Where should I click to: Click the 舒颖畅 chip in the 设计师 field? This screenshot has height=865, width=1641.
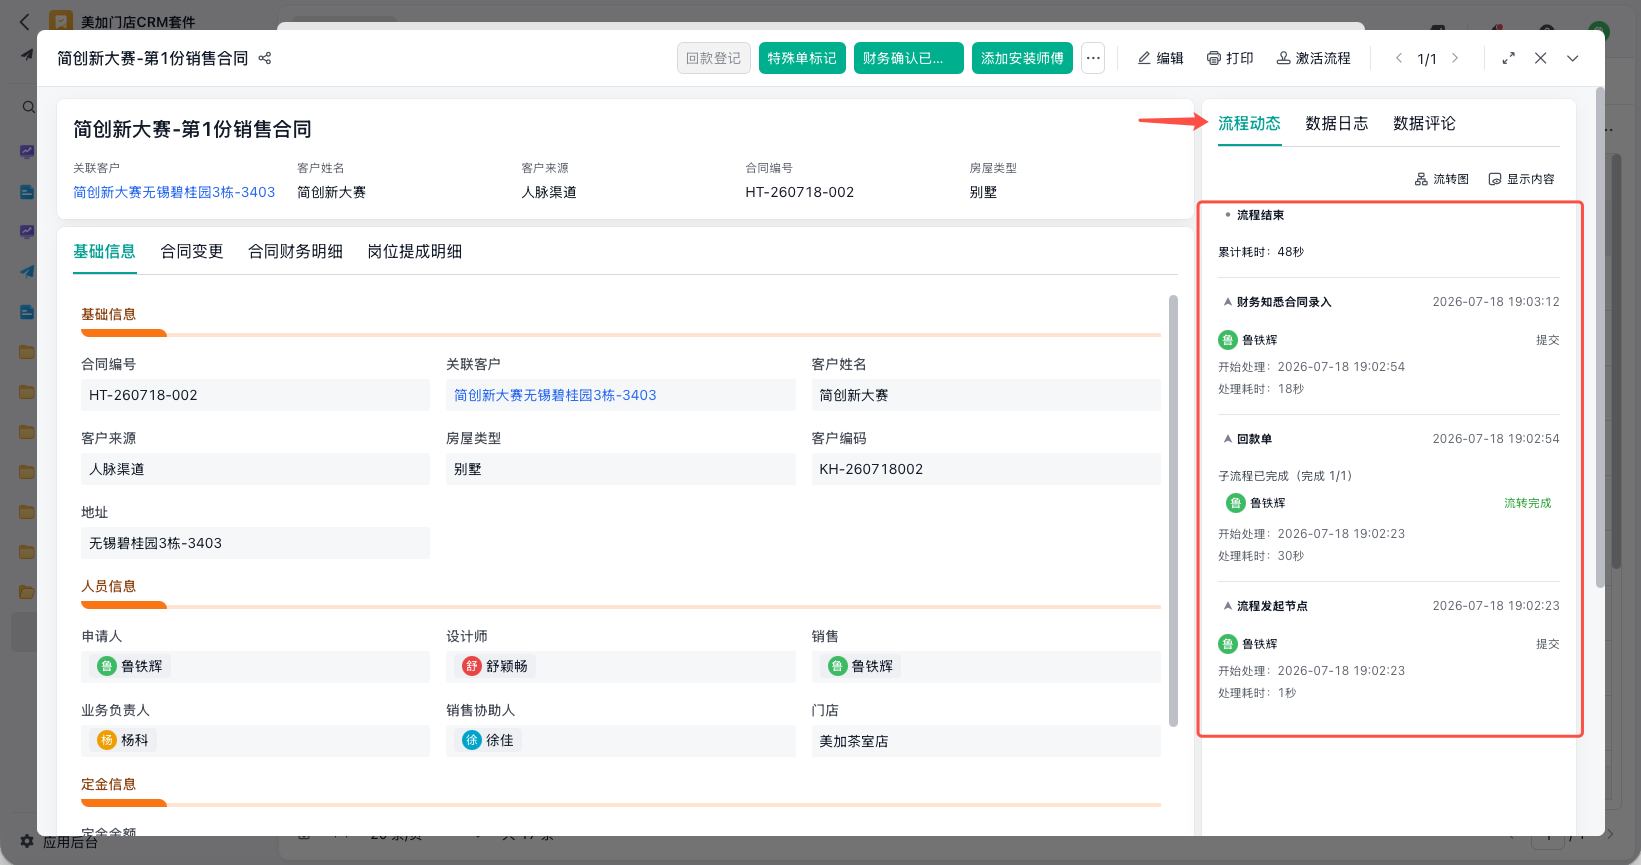click(x=496, y=666)
